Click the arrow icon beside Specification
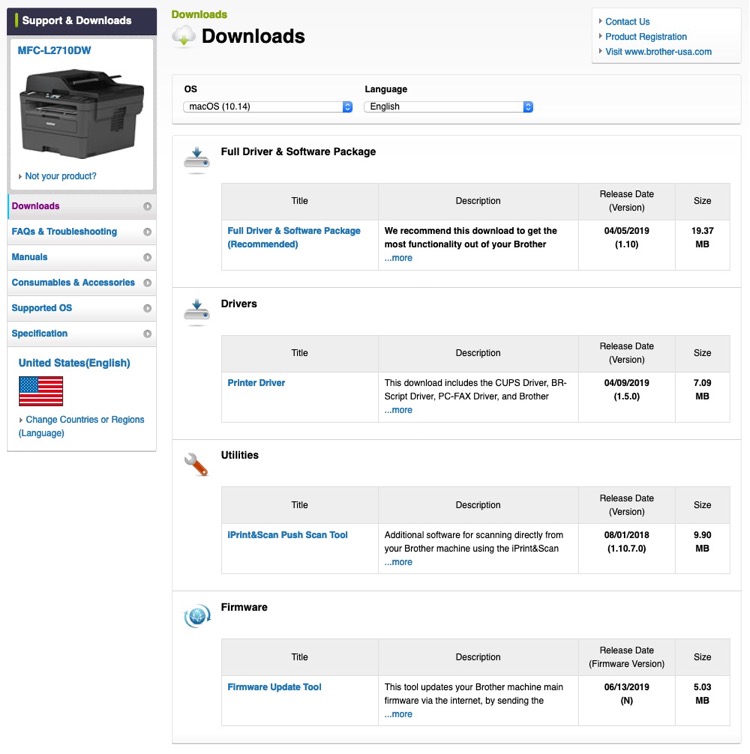Image resolution: width=750 pixels, height=754 pixels. click(148, 334)
